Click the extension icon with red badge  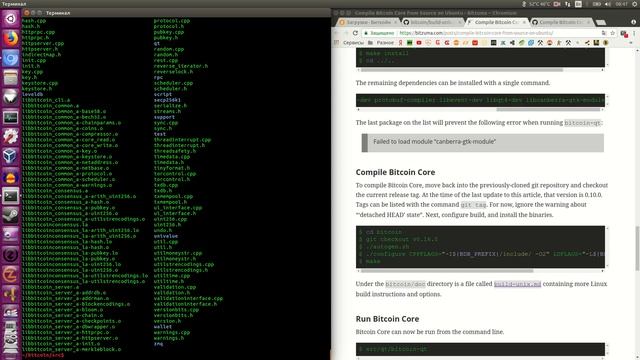click(x=624, y=33)
